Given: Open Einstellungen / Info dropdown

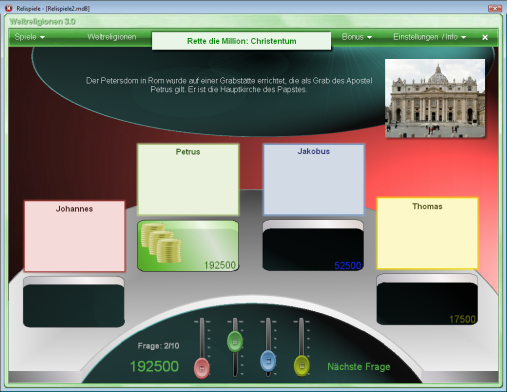Looking at the screenshot, I should click(x=429, y=37).
